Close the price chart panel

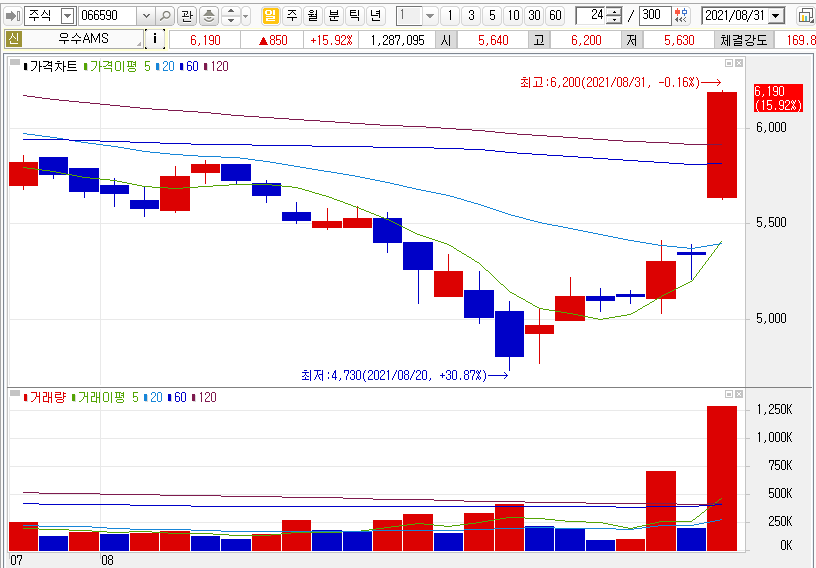tap(738, 63)
